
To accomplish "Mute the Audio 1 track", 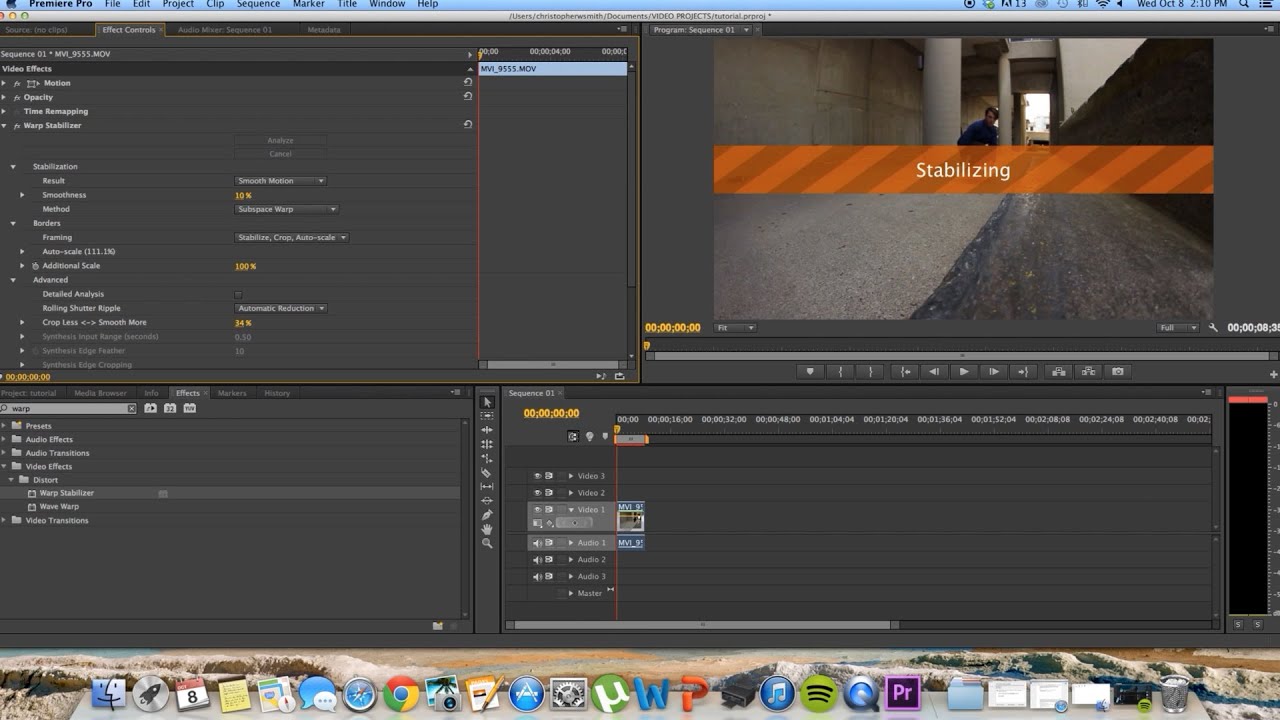I will [x=537, y=543].
